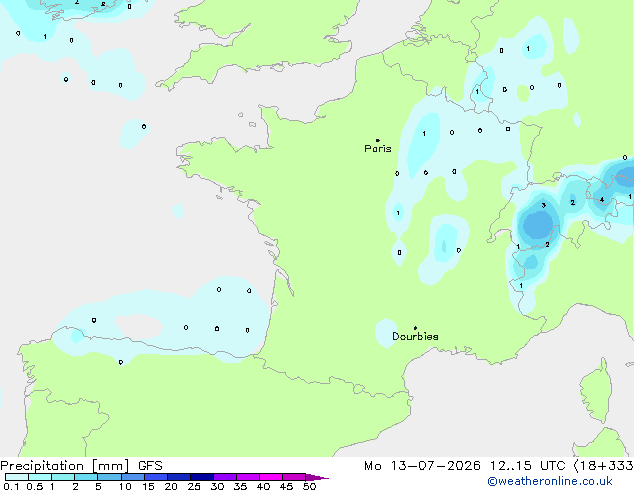Screen dimensions: 634x490
Task: Click the Dourbies location label
Action: 415,336
